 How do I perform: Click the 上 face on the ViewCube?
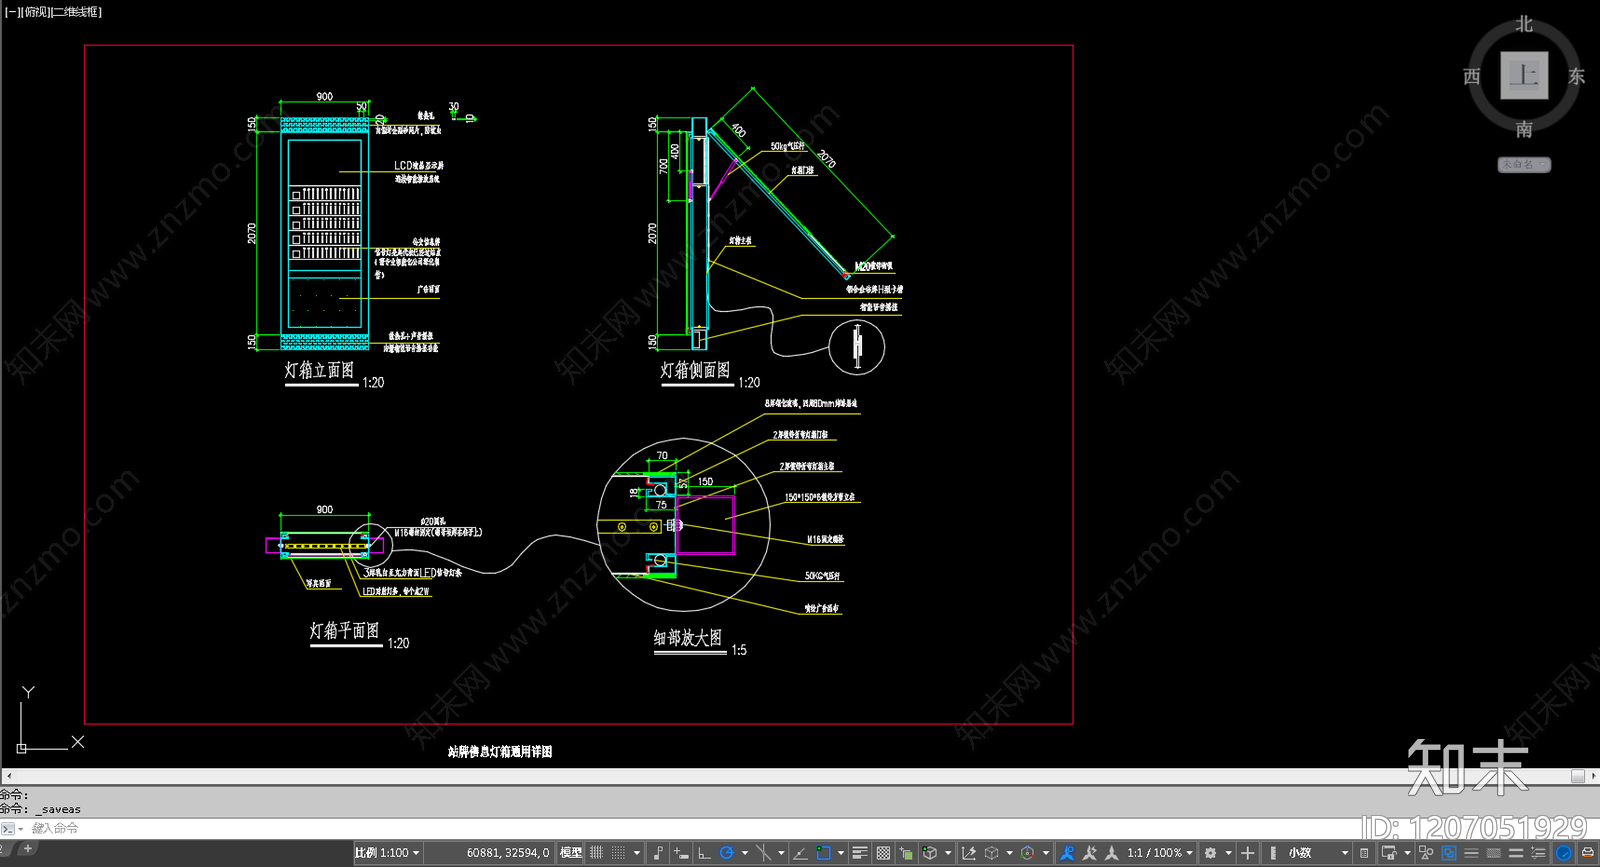1524,76
